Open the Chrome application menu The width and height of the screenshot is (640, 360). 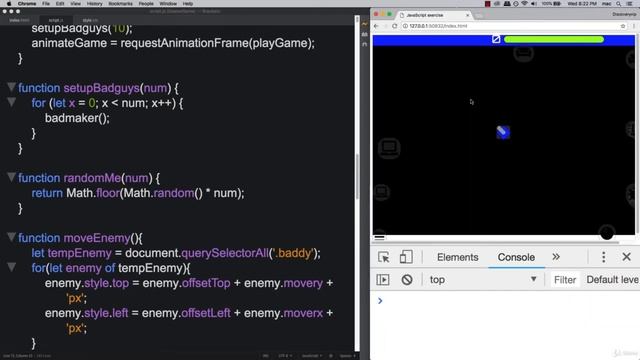pos(27,4)
